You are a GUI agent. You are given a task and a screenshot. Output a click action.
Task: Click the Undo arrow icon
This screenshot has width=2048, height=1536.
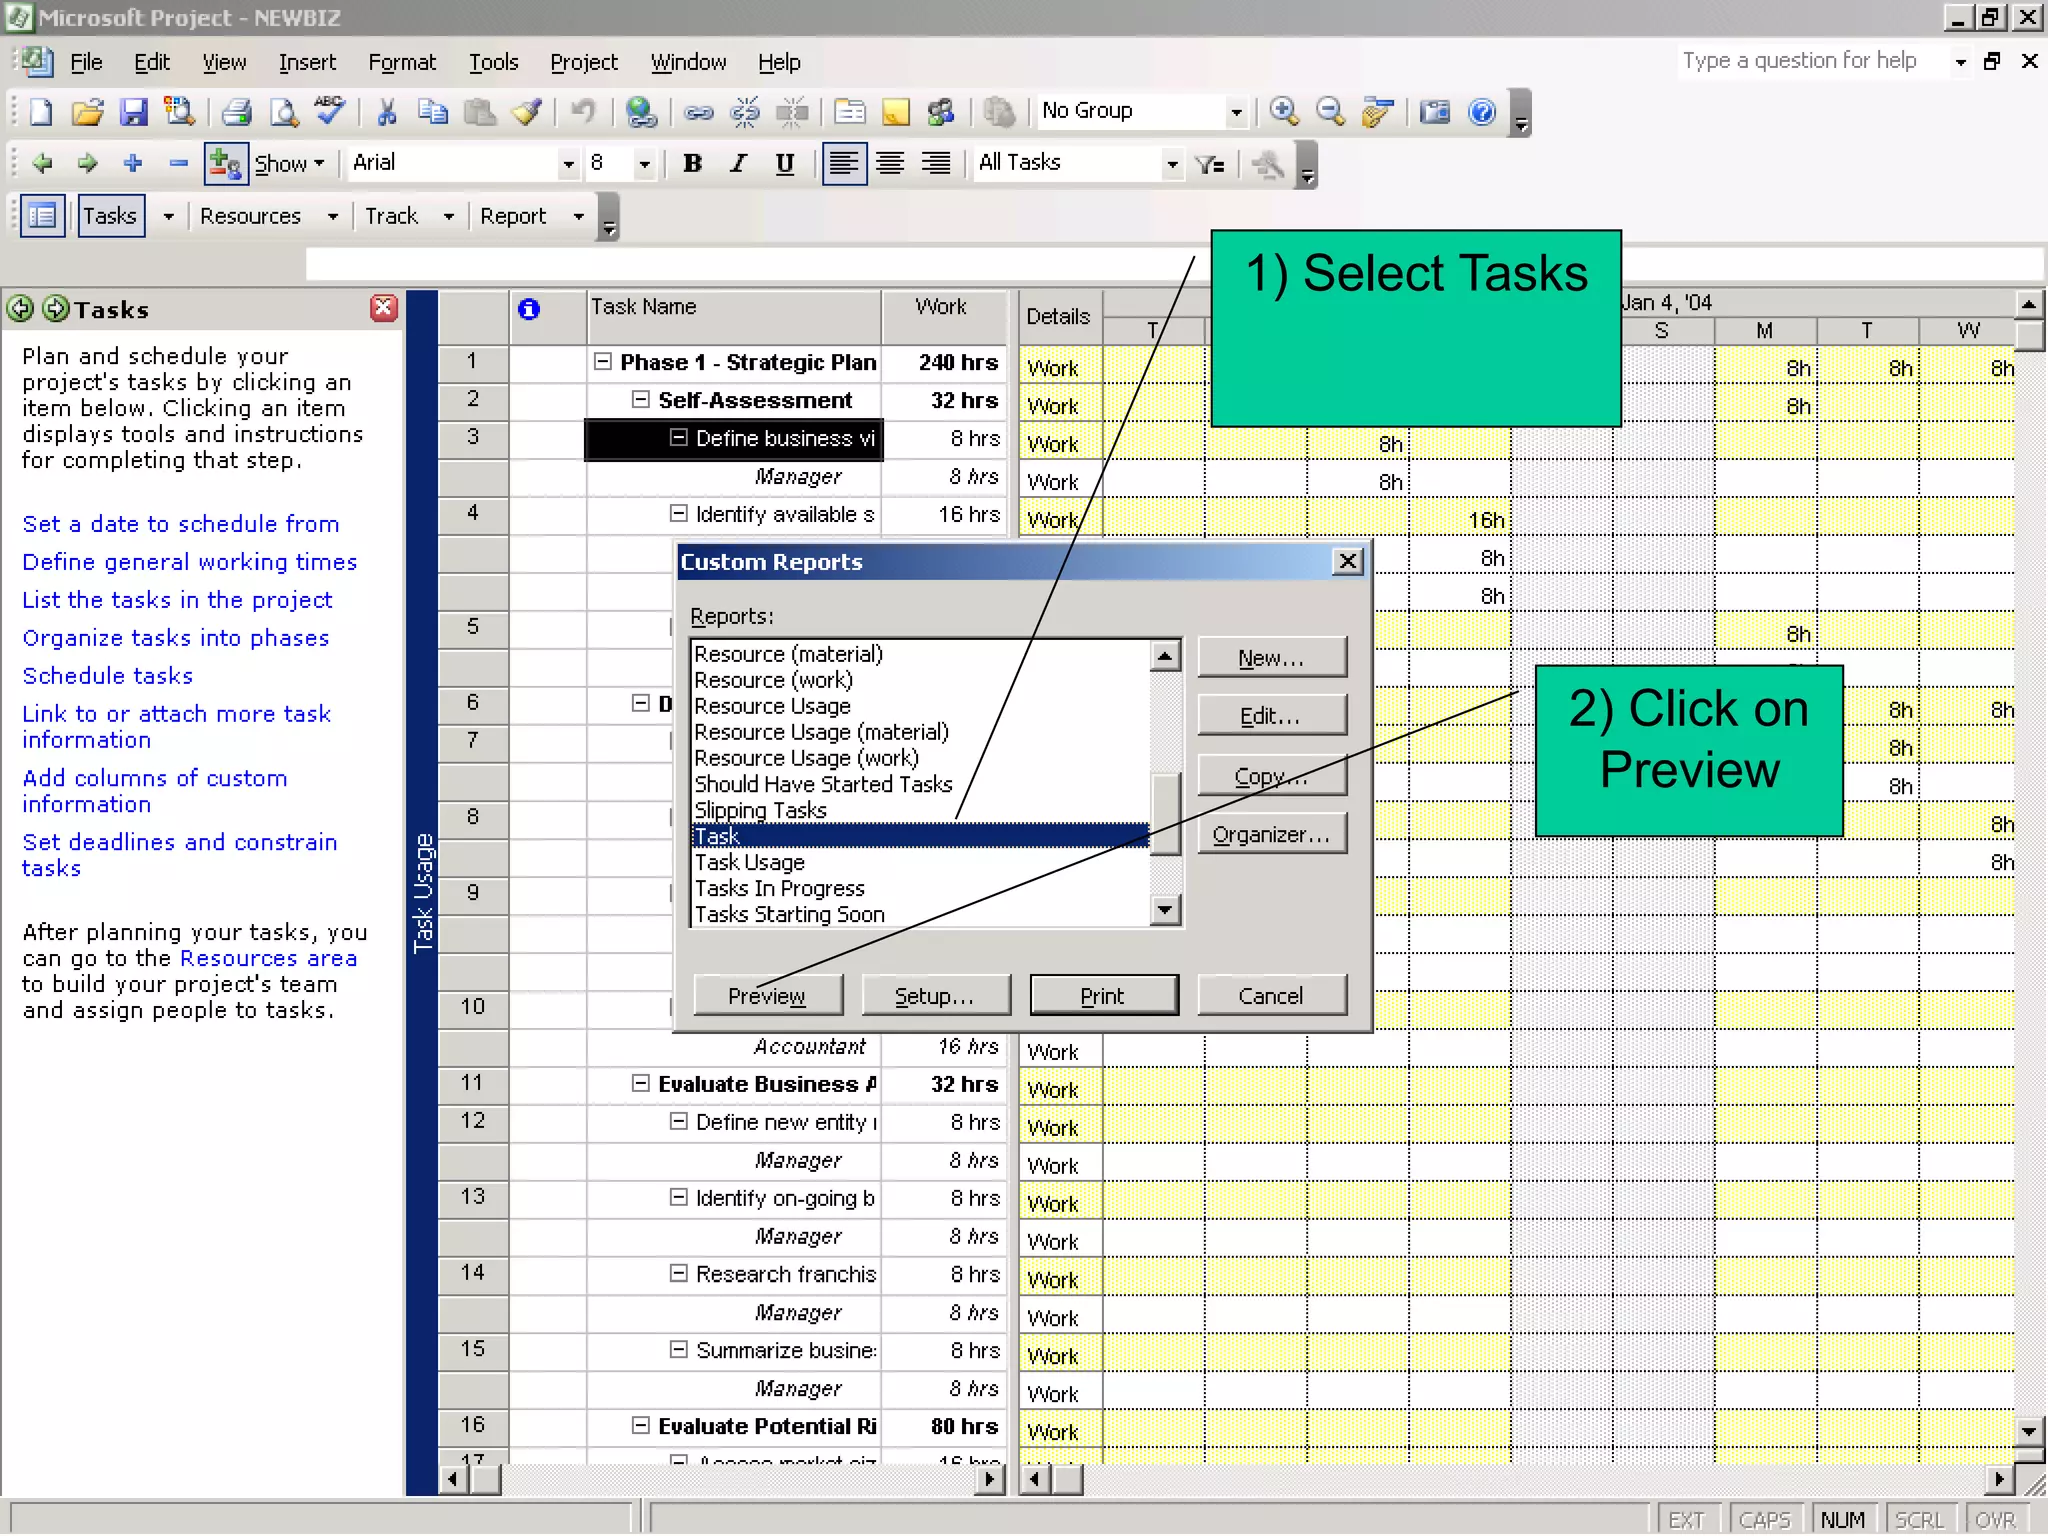(x=582, y=112)
